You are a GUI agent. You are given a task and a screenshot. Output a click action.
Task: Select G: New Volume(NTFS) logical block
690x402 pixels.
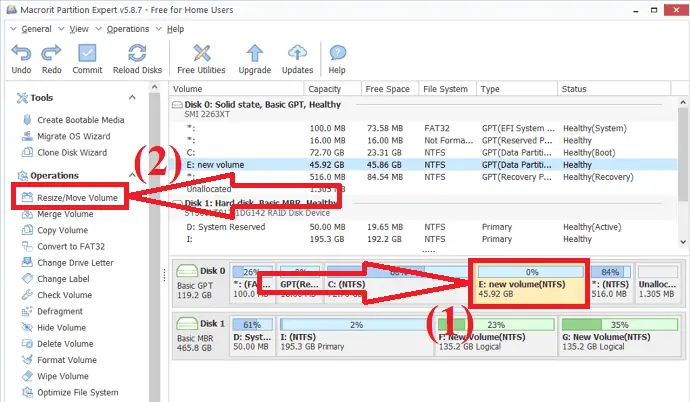(620, 336)
